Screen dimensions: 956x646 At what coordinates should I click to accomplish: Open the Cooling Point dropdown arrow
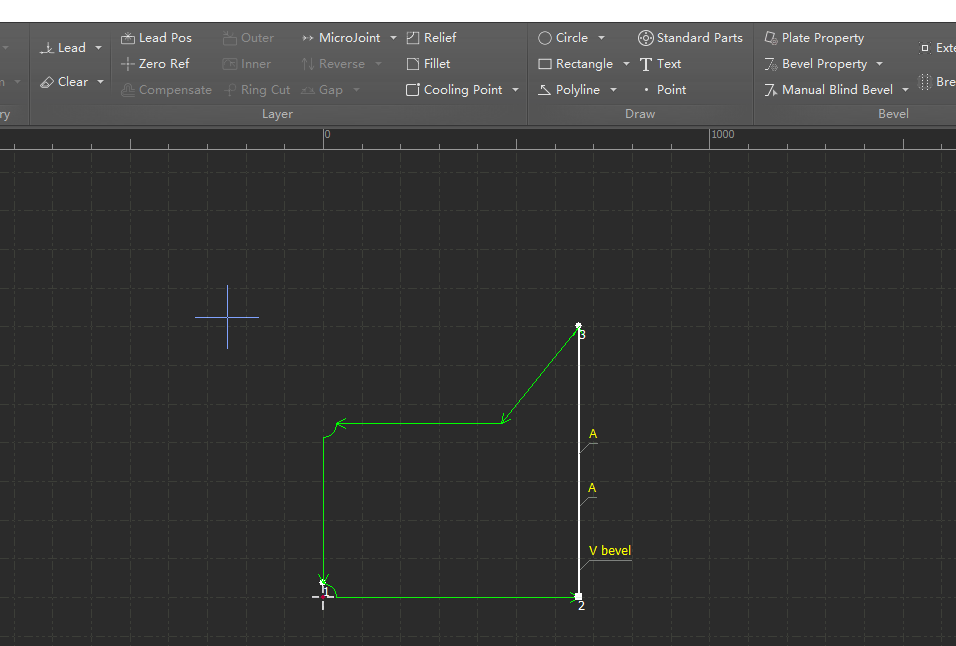[516, 90]
